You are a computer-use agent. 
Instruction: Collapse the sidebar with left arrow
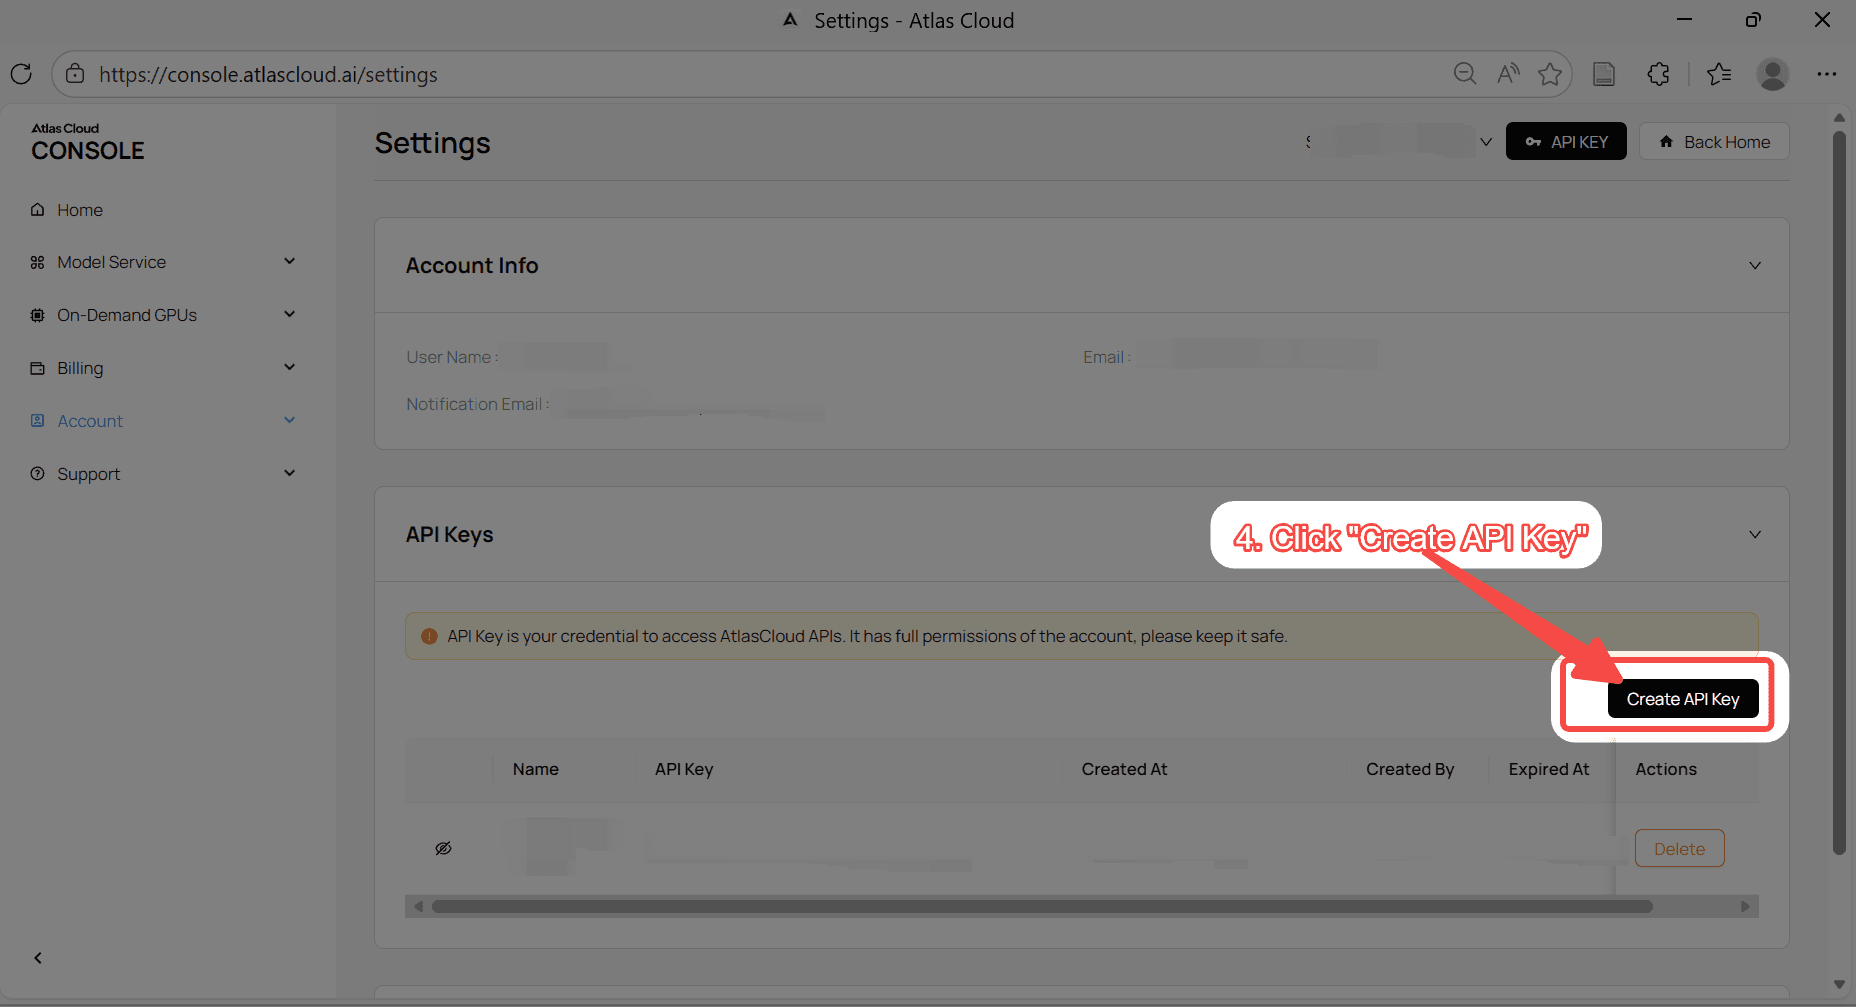point(38,958)
